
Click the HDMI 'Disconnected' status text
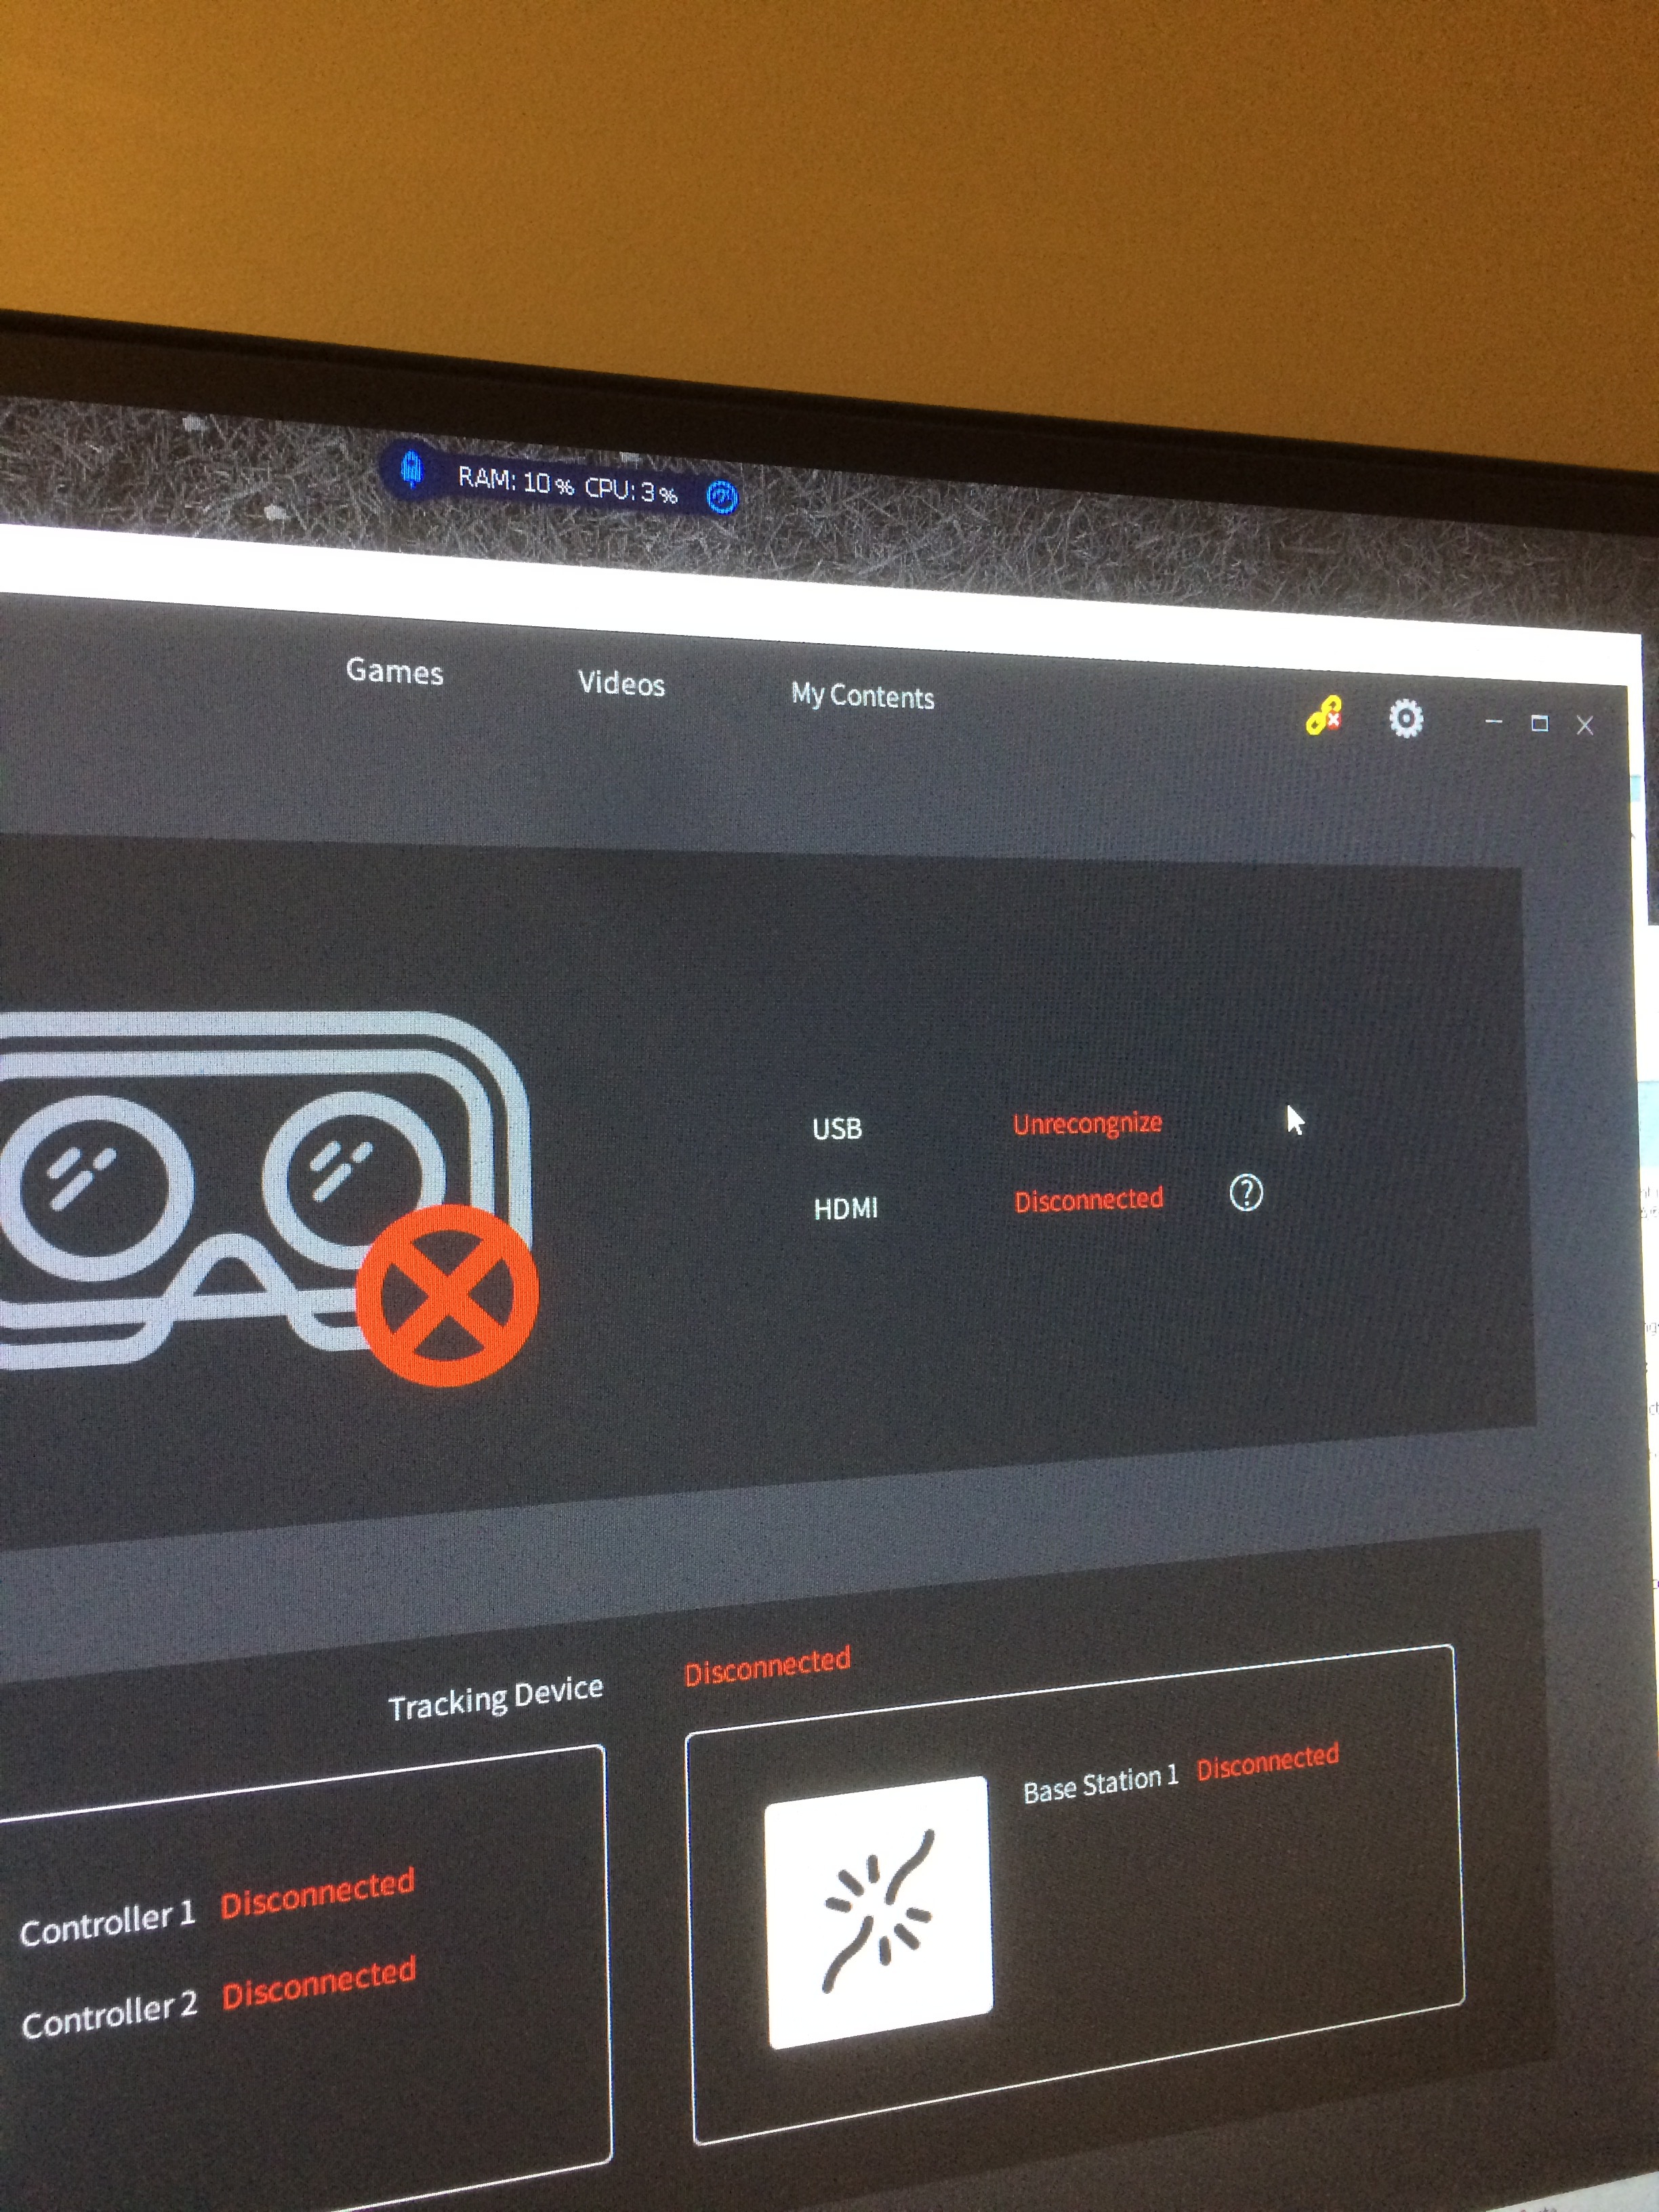point(1089,1200)
